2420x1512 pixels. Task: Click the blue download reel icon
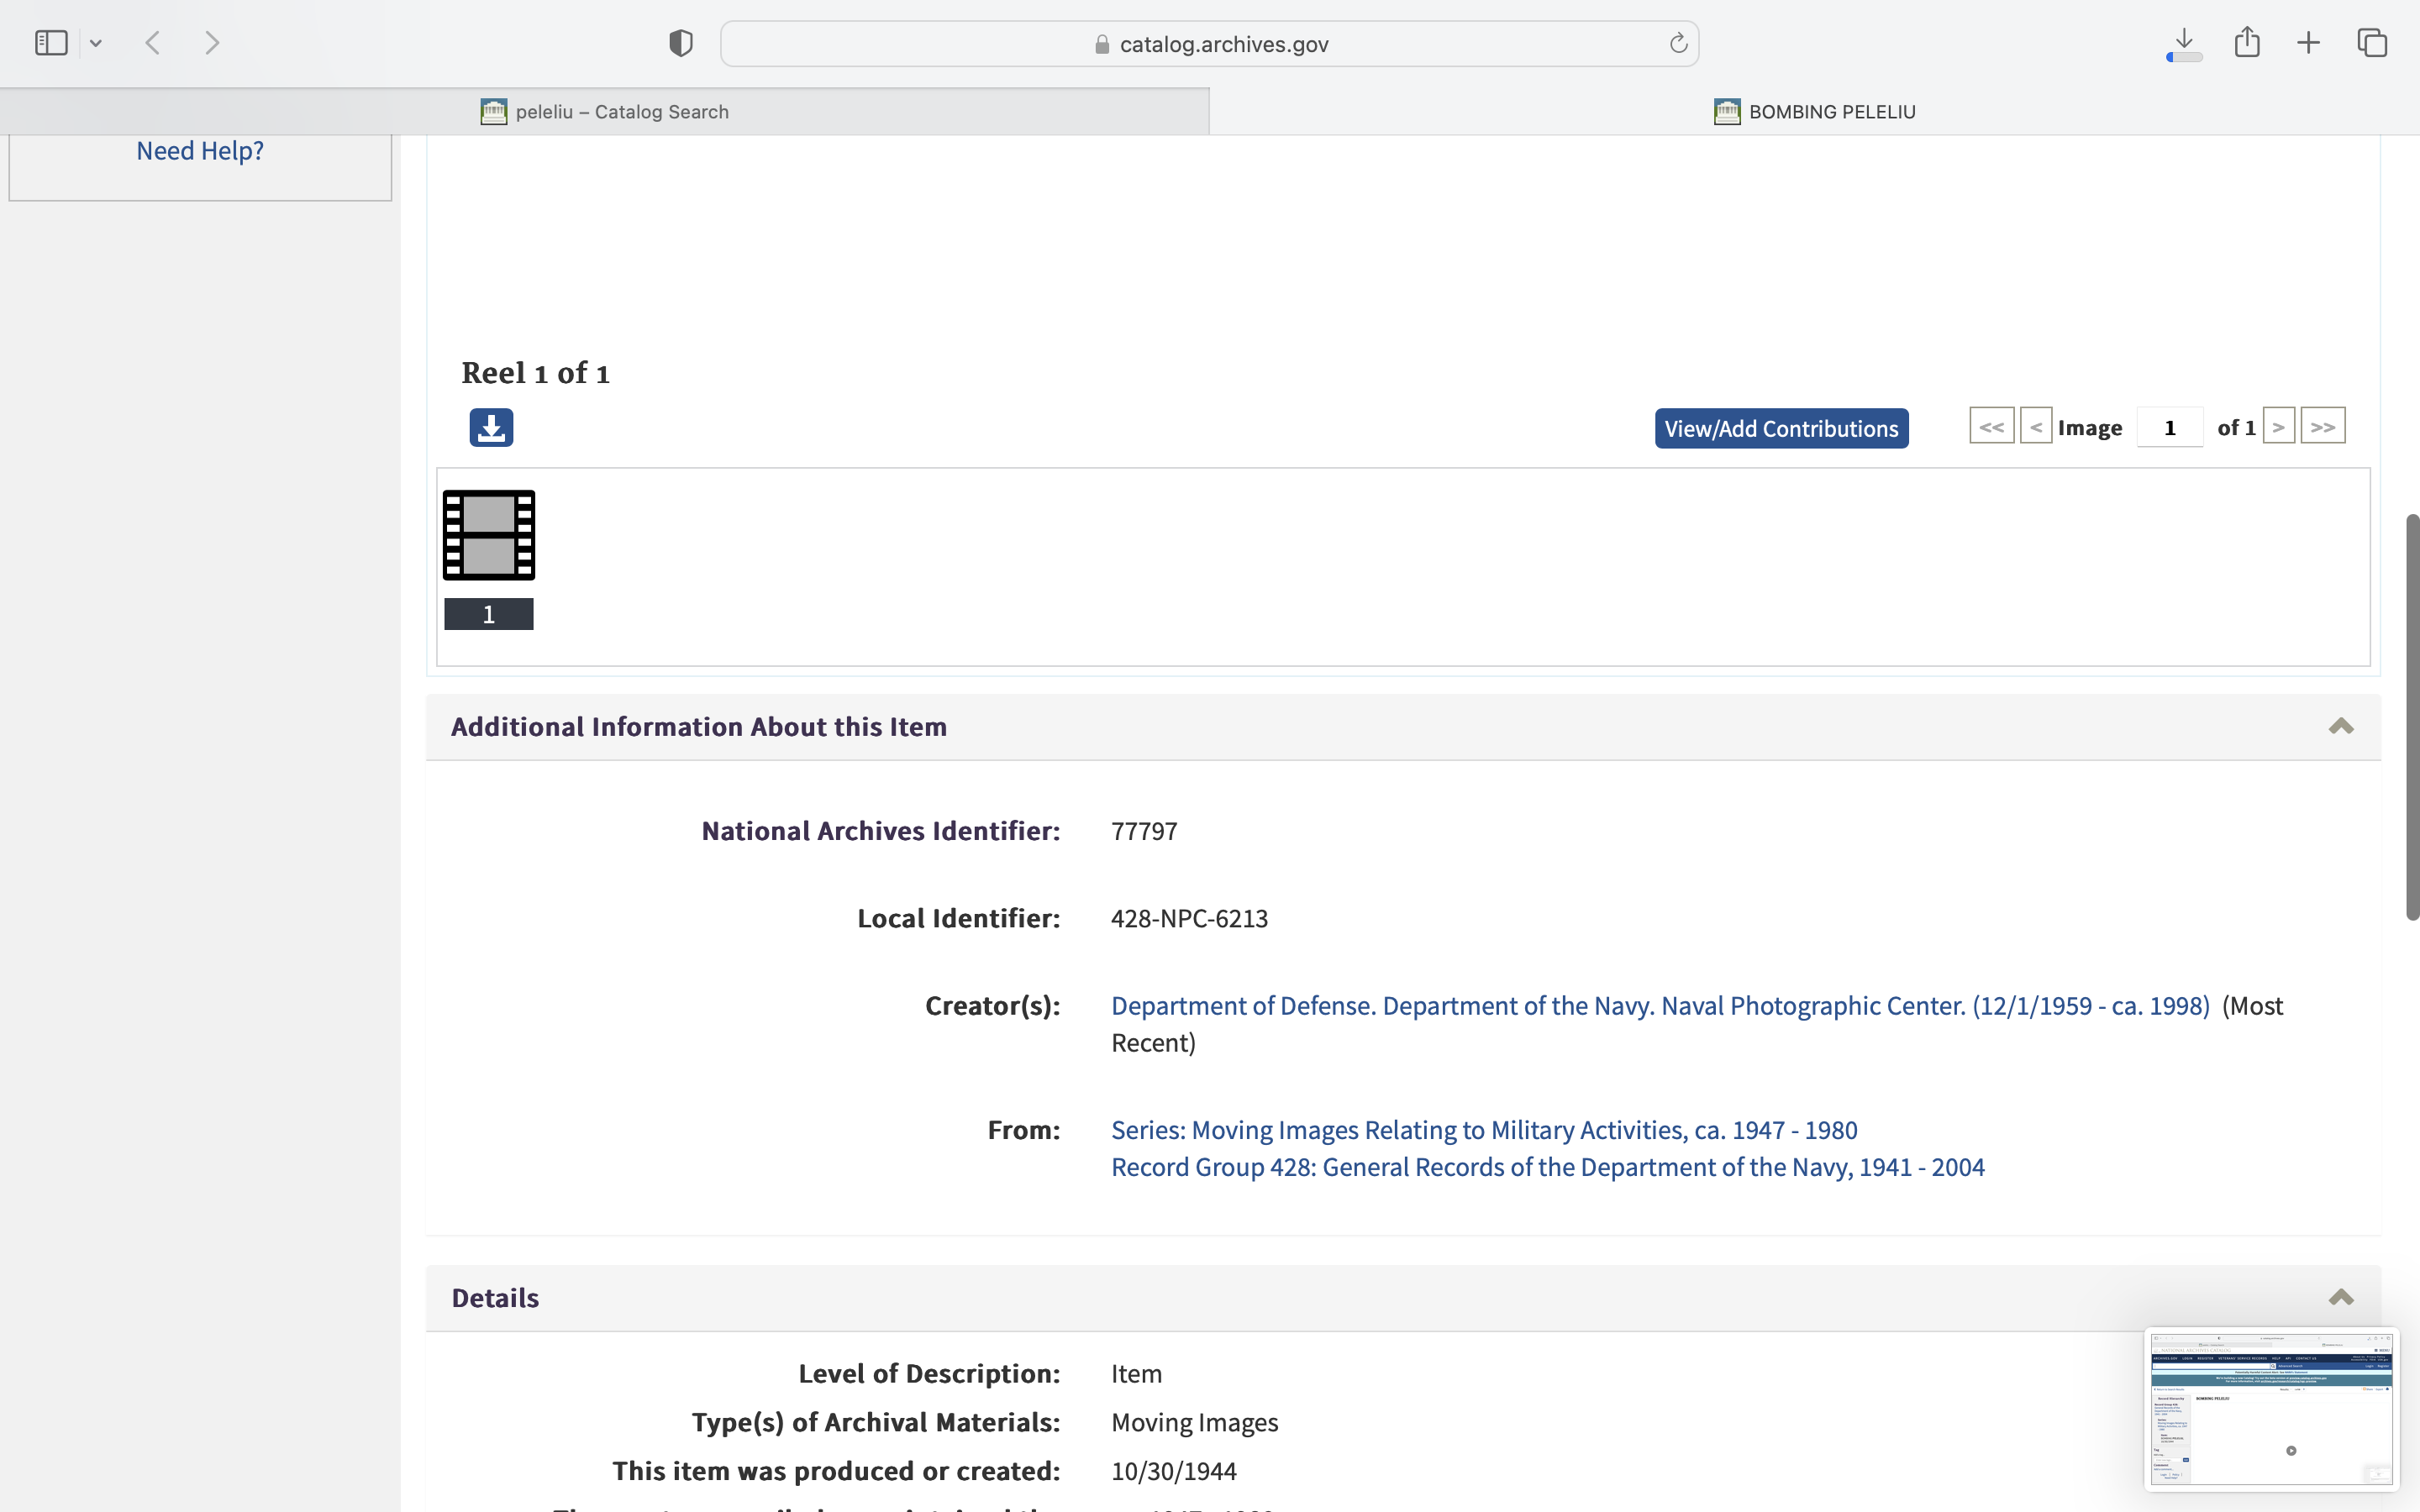pyautogui.click(x=491, y=427)
